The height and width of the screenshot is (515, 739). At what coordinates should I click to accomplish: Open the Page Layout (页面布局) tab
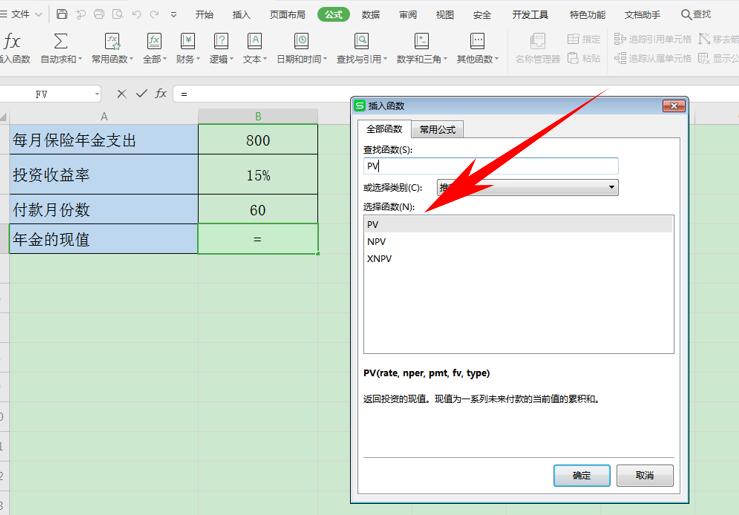[287, 15]
